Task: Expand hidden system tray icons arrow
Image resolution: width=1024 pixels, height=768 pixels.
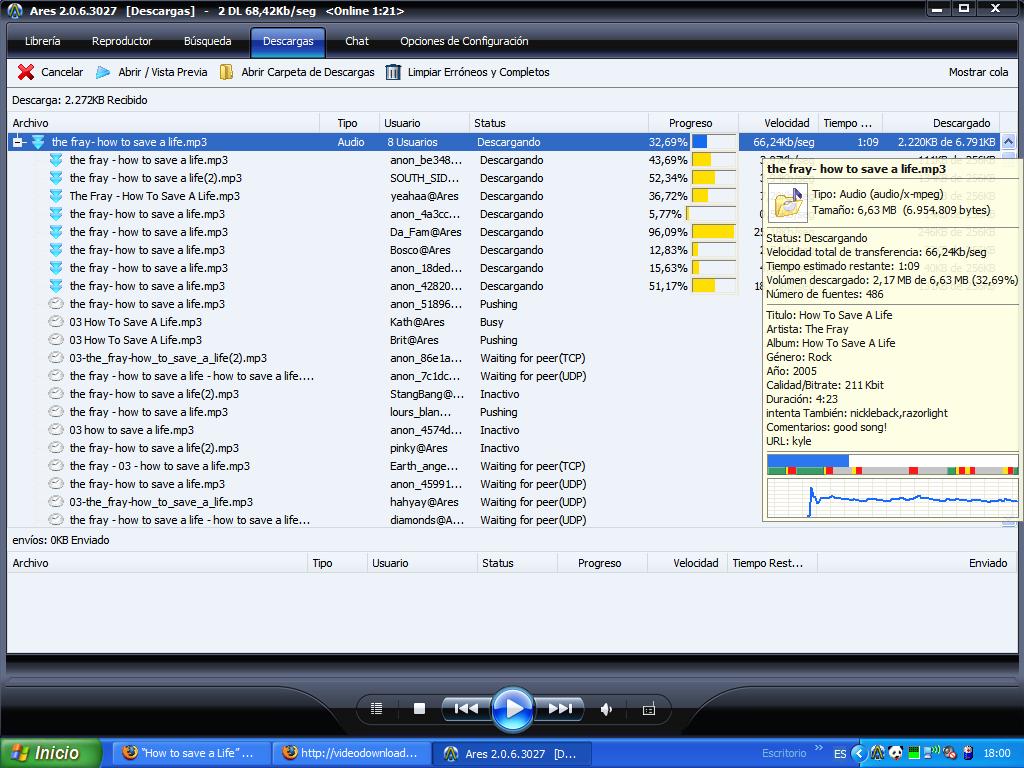Action: 859,753
